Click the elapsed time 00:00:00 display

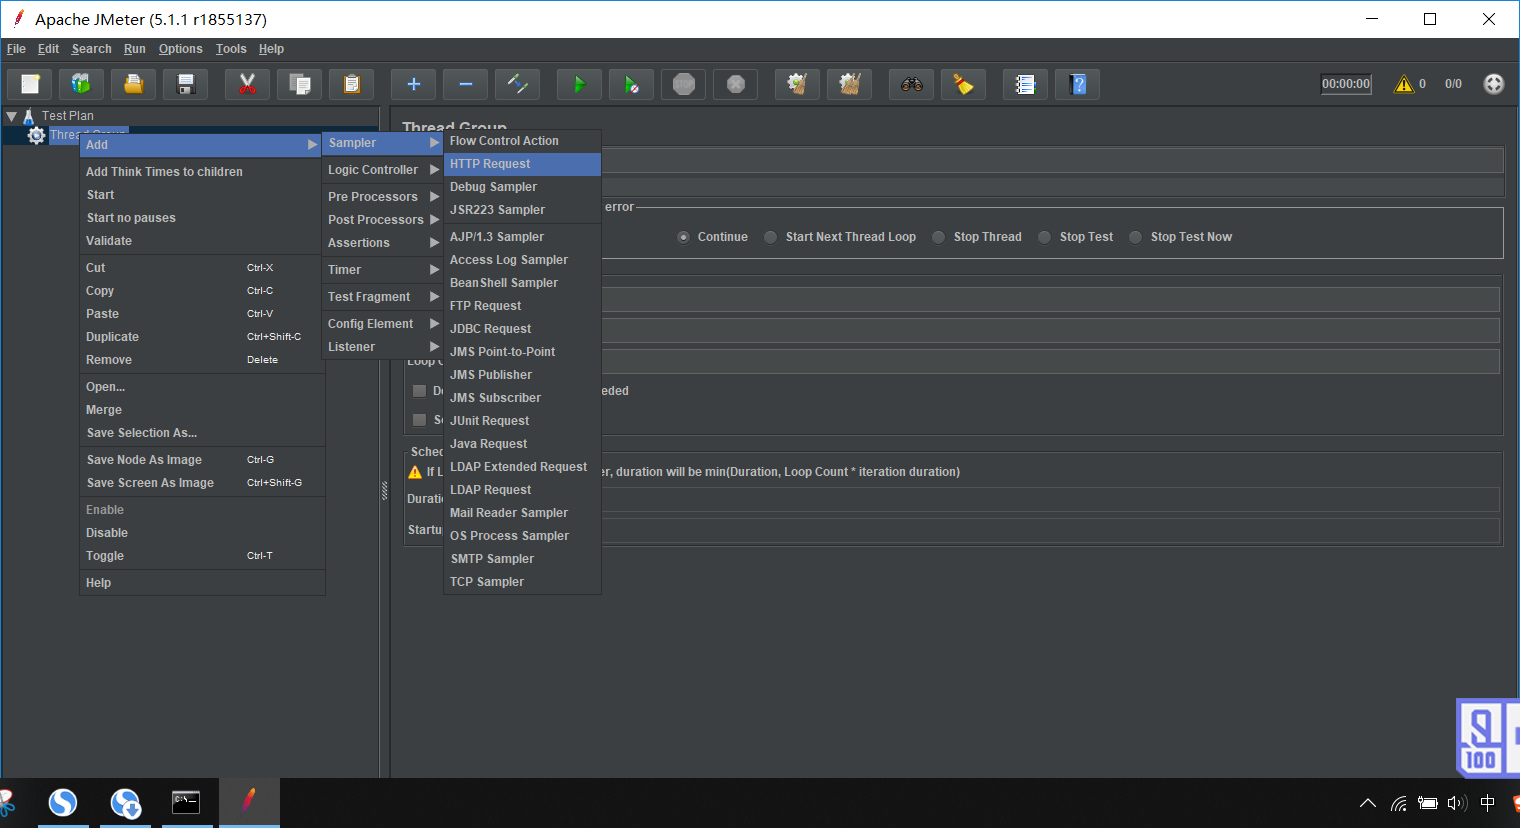pyautogui.click(x=1346, y=84)
